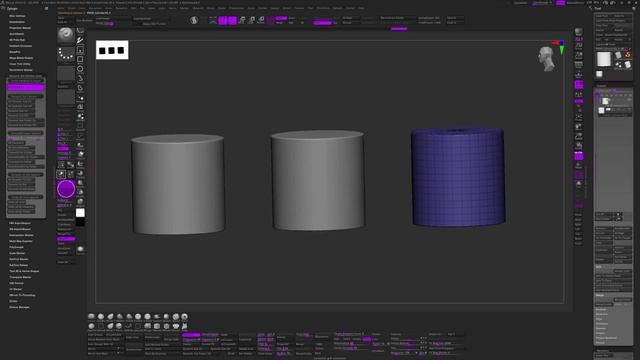Image resolution: width=640 pixels, height=360 pixels.
Task: Open the stroke type picker with dotted arc
Action: pos(66,54)
